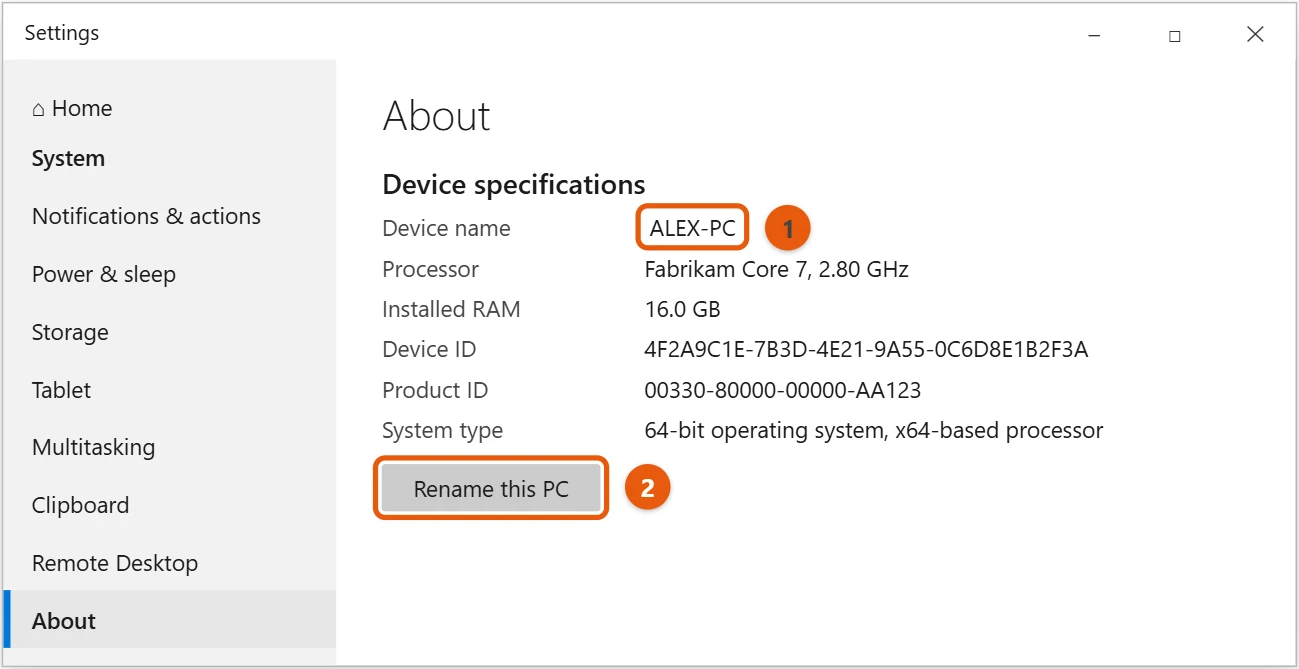Click the Settings window title
This screenshot has width=1299, height=669.
(62, 33)
